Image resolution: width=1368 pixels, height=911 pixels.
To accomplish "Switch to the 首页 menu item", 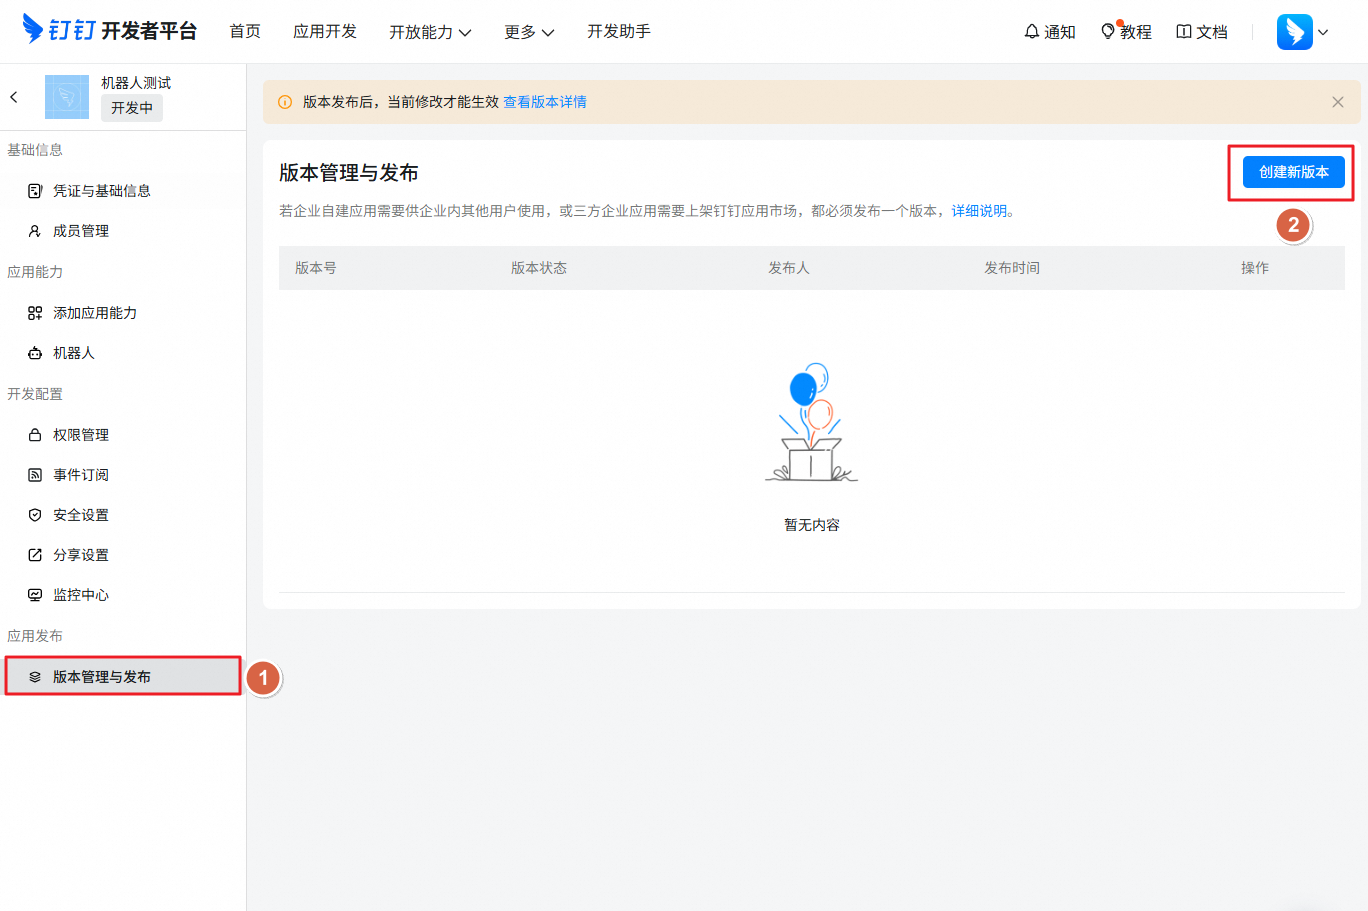I will (x=245, y=31).
